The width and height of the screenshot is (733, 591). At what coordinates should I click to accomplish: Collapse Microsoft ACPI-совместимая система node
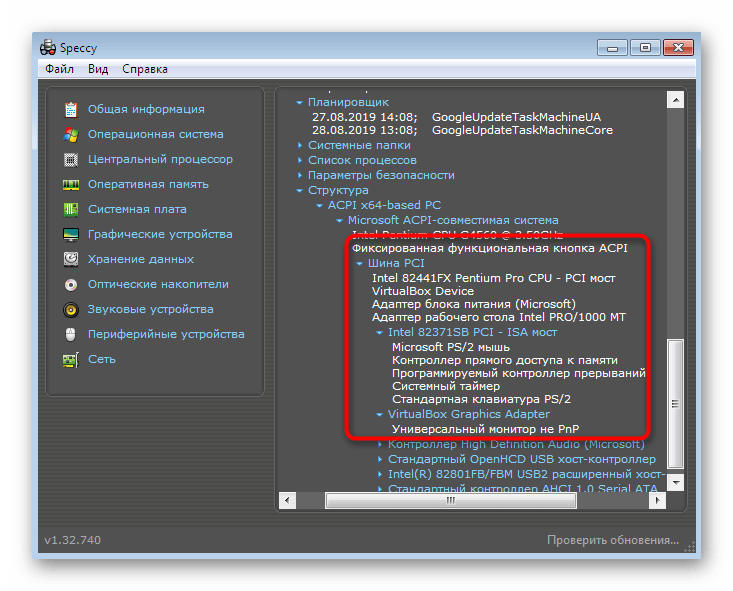pos(339,220)
